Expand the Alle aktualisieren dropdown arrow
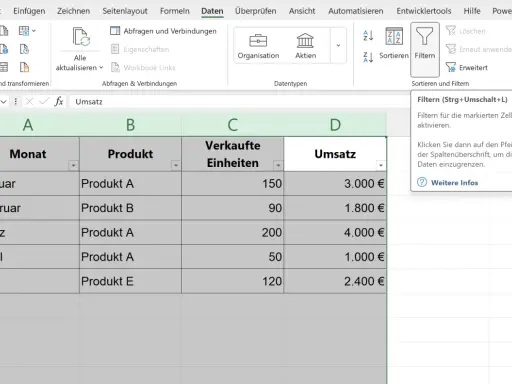 [101, 68]
